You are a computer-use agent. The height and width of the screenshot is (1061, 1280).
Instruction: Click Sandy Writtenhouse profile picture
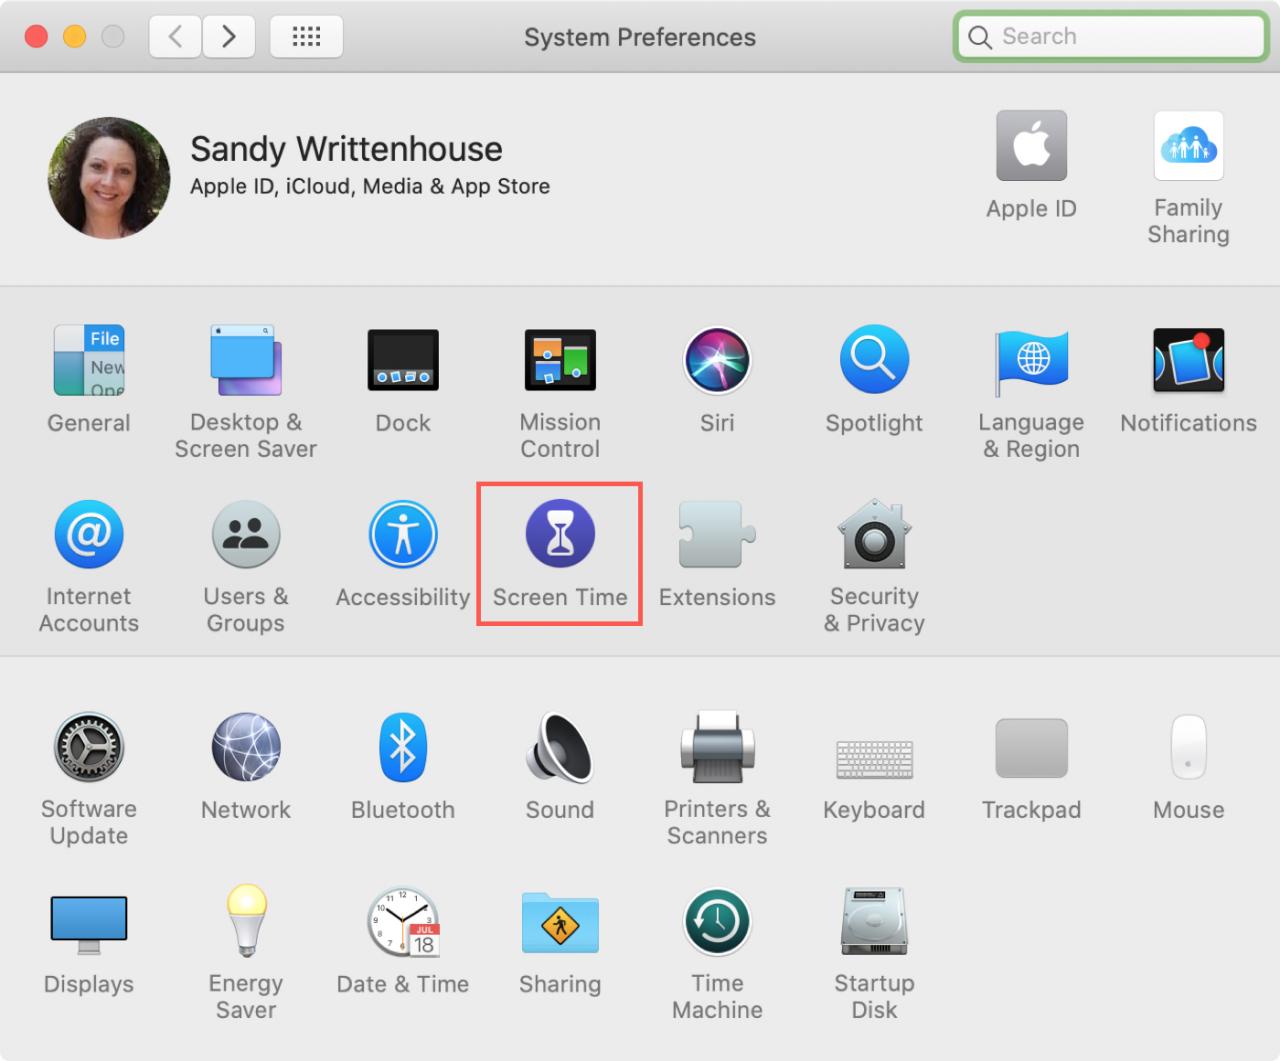tap(109, 178)
